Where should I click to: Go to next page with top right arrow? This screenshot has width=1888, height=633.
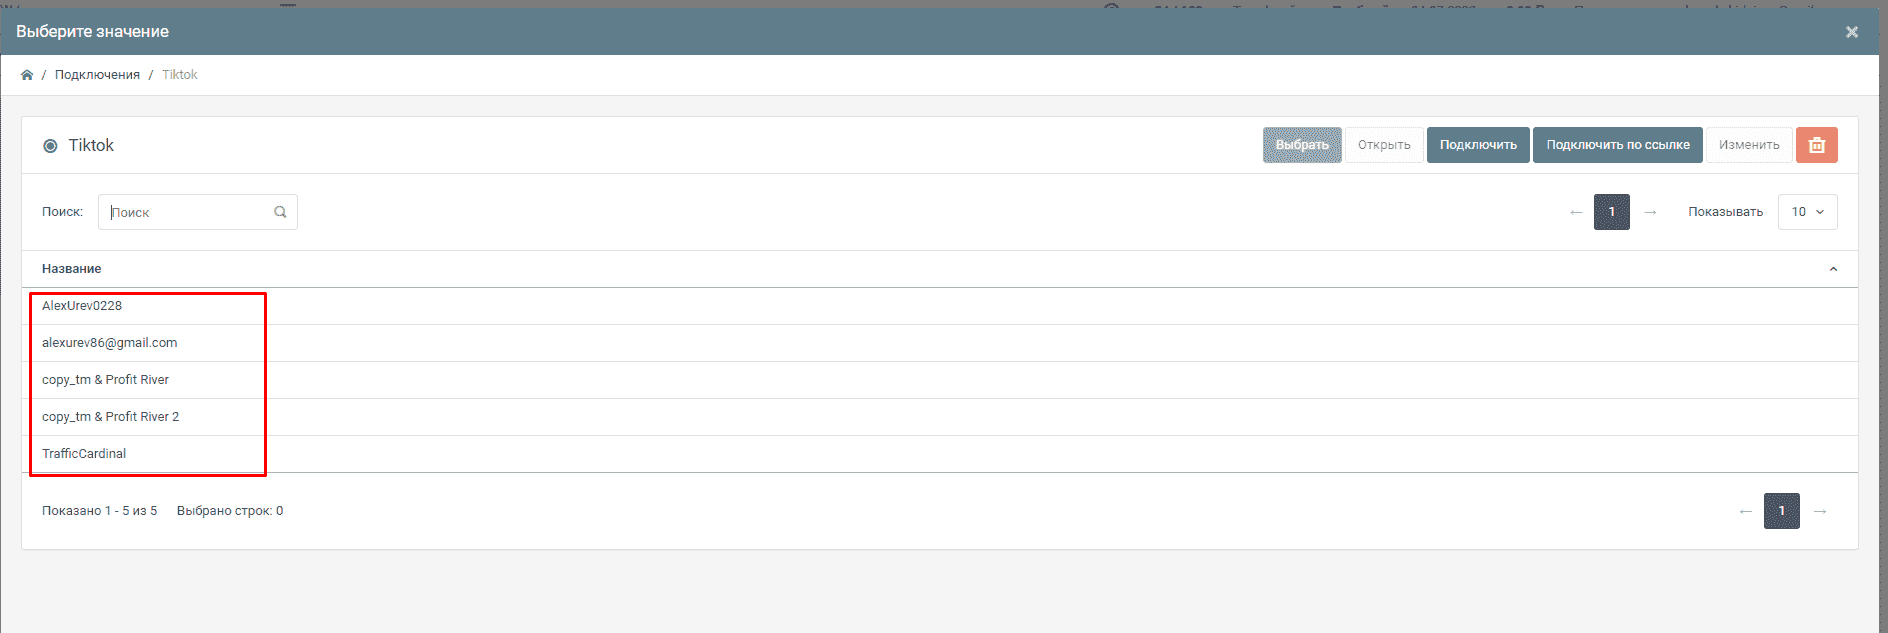coord(1650,212)
